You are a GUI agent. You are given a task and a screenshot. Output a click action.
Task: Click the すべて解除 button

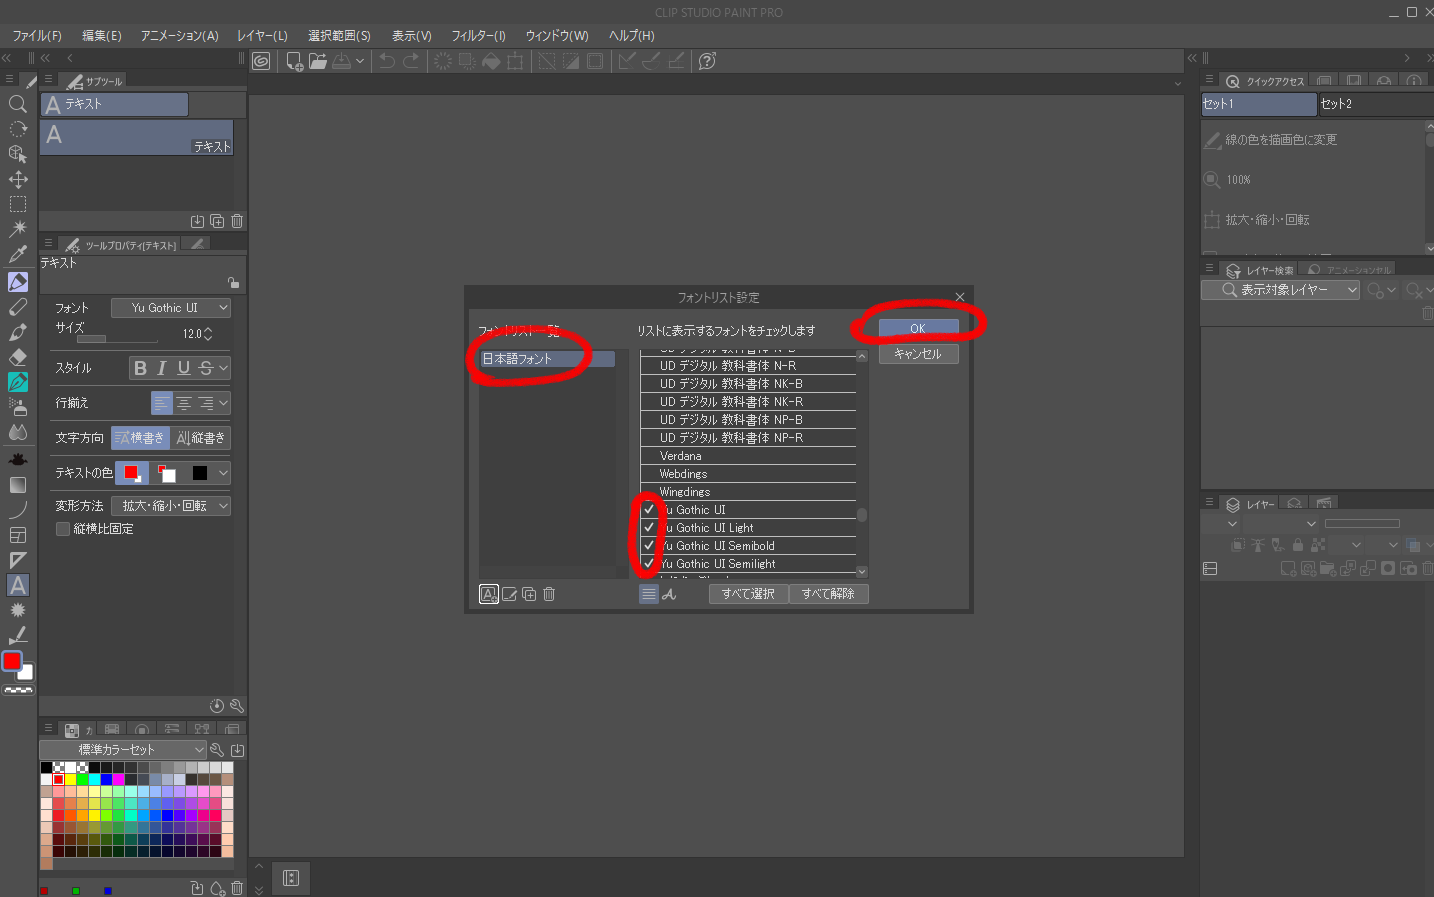pos(828,594)
